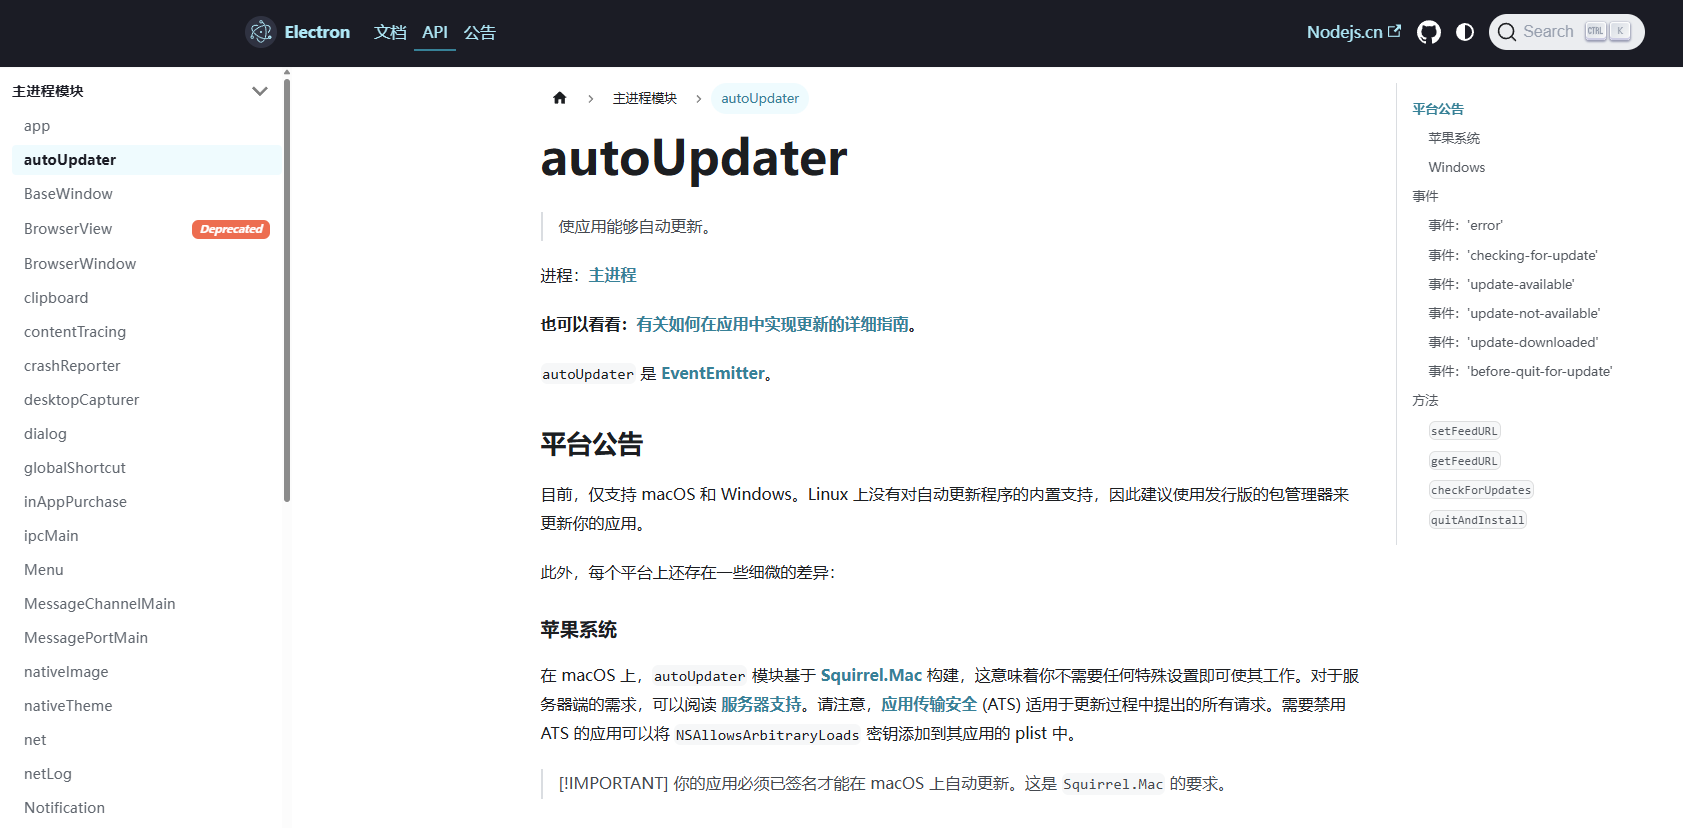Viewport: 1683px width, 828px height.
Task: Collapse the 主进程模块 sidebar category
Action: (260, 91)
